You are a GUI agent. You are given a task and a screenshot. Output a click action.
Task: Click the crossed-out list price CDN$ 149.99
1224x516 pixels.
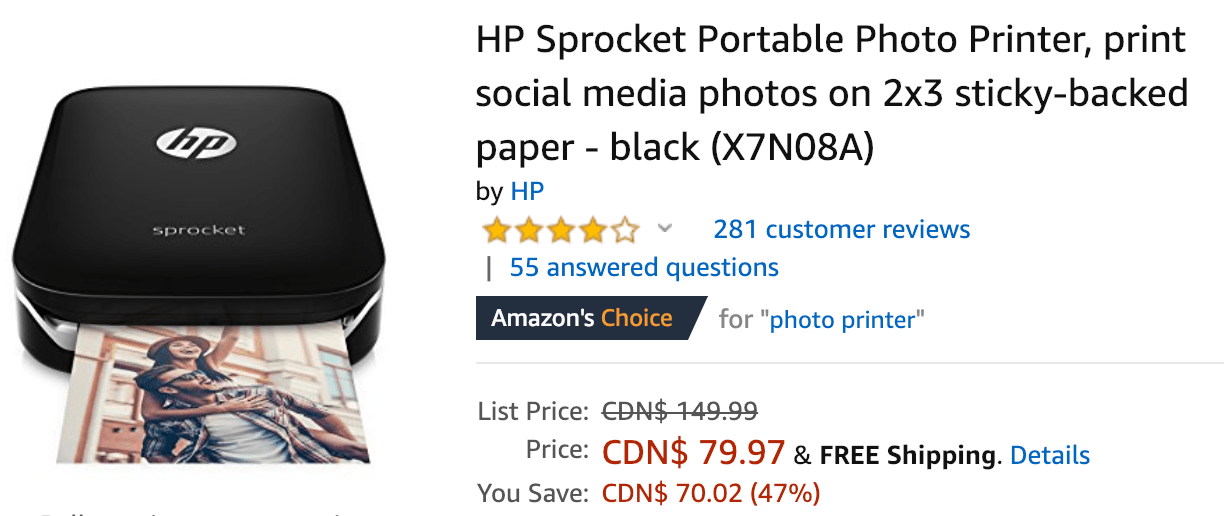[679, 411]
